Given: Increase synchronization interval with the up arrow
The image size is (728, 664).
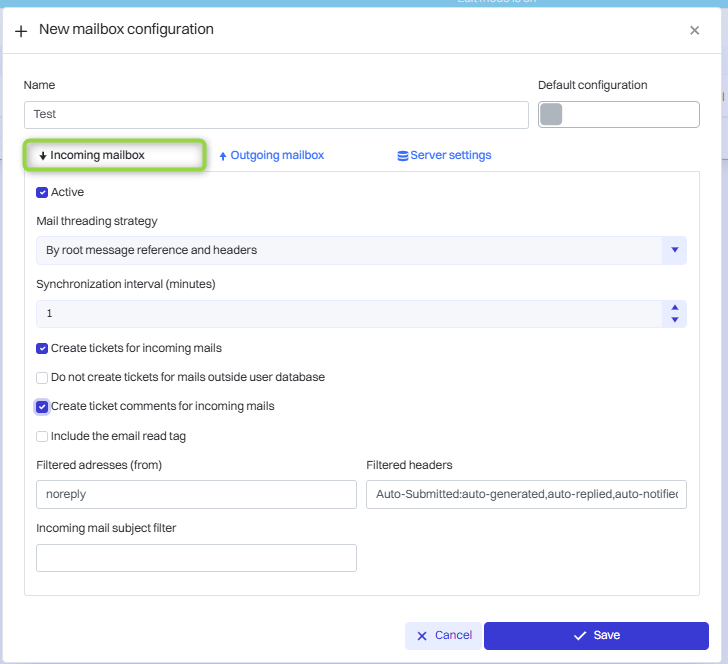Looking at the screenshot, I should click(x=675, y=308).
